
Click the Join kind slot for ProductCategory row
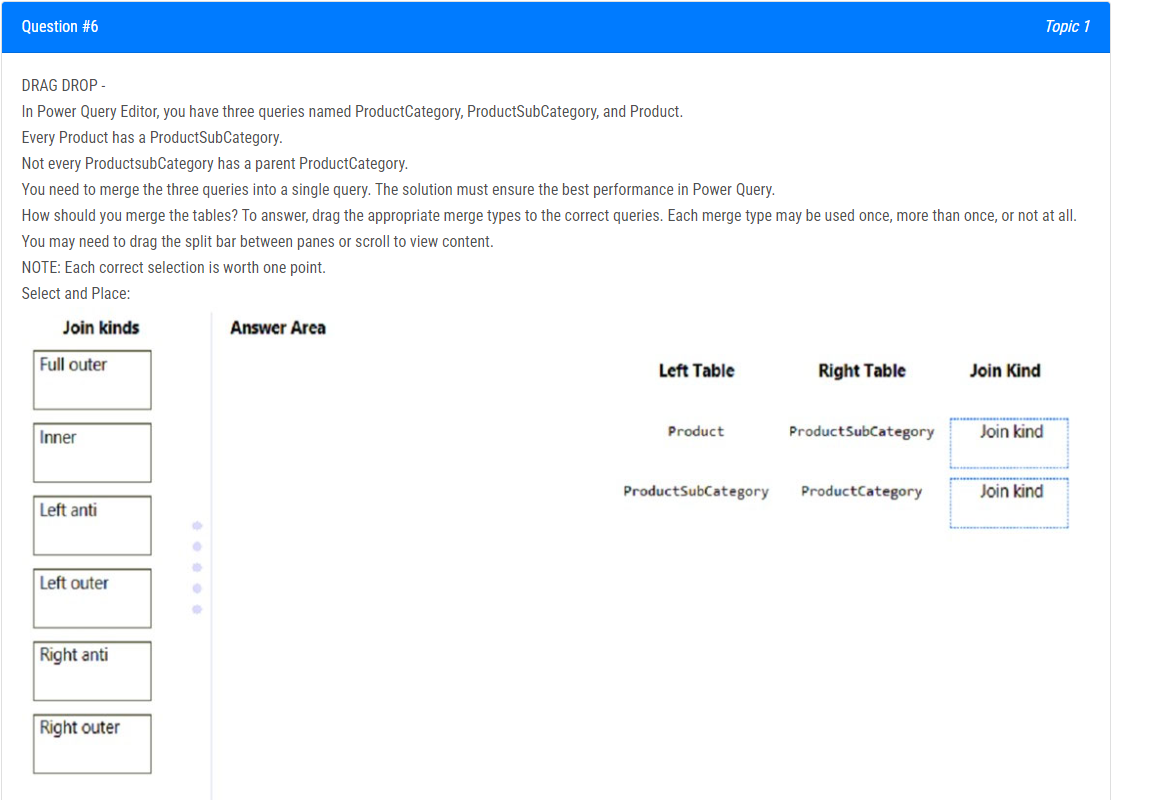tap(1009, 503)
